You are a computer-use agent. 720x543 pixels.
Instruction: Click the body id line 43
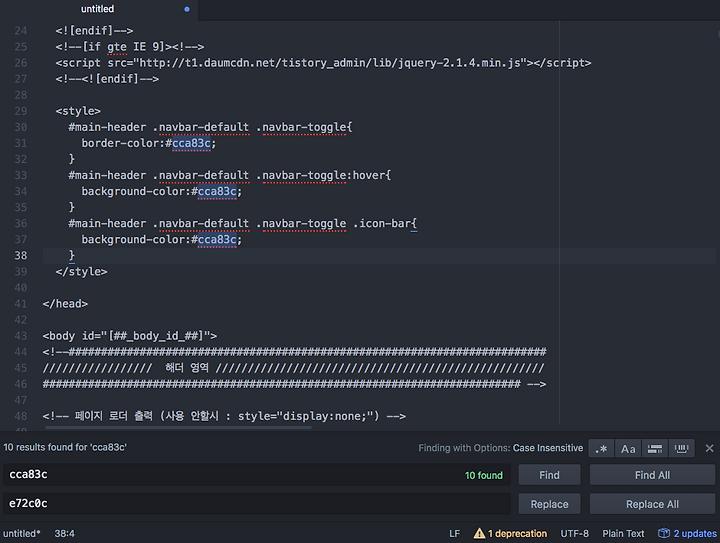[130, 336]
